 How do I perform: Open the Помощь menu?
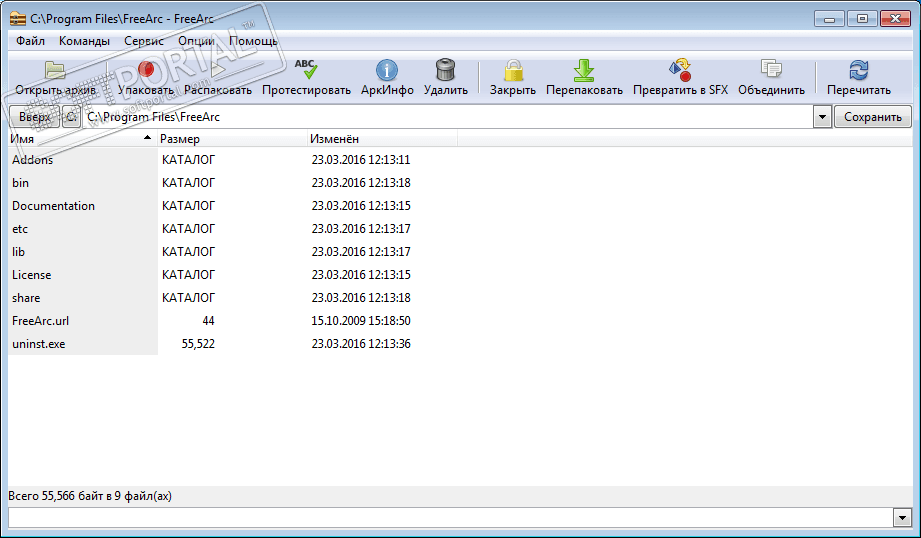coord(253,41)
